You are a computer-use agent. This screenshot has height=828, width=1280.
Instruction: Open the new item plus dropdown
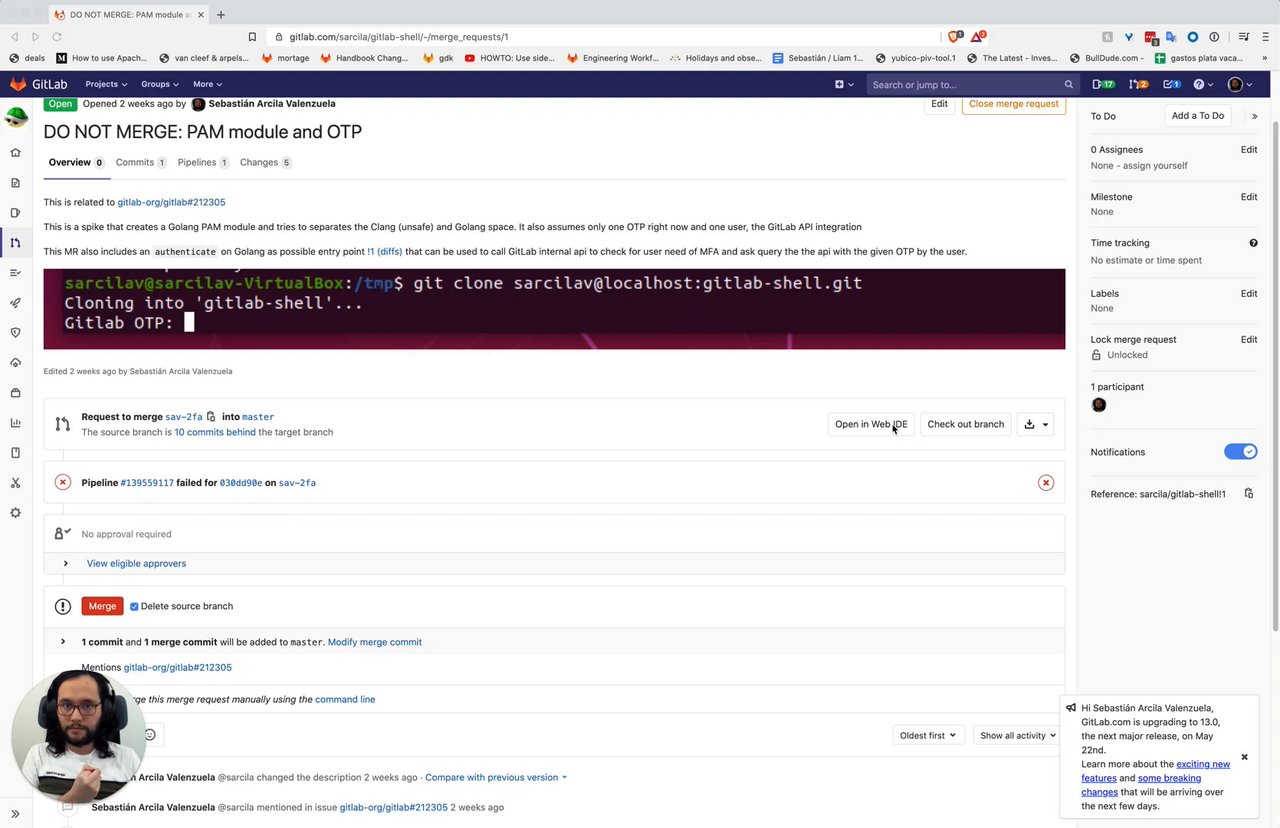tap(844, 84)
